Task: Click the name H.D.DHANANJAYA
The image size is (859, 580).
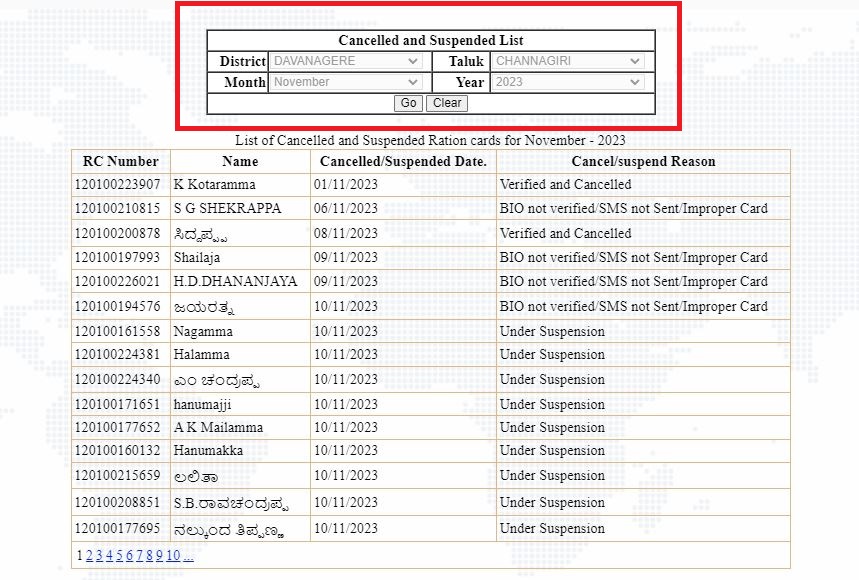Action: (236, 282)
